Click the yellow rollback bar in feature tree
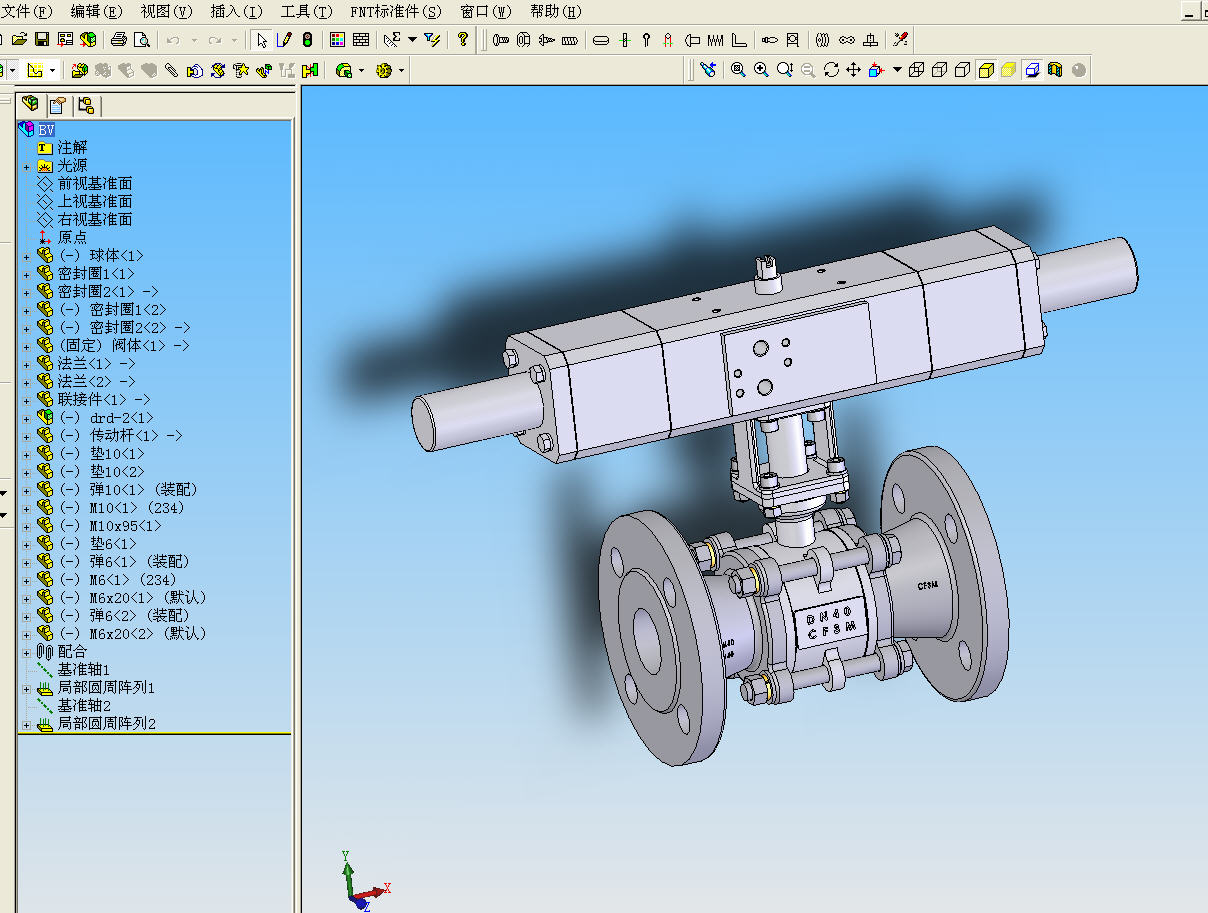This screenshot has height=913, width=1208. 155,734
